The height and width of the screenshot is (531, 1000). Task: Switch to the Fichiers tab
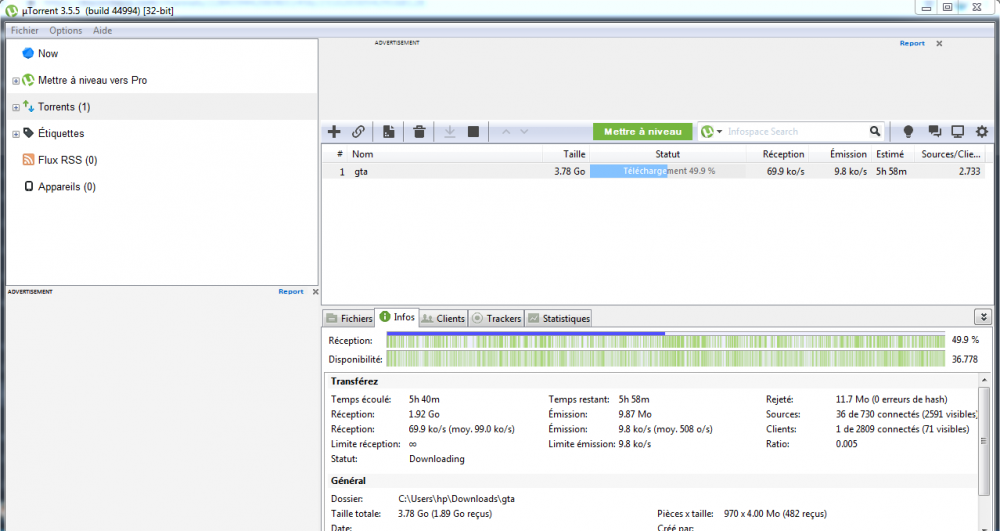click(x=349, y=318)
